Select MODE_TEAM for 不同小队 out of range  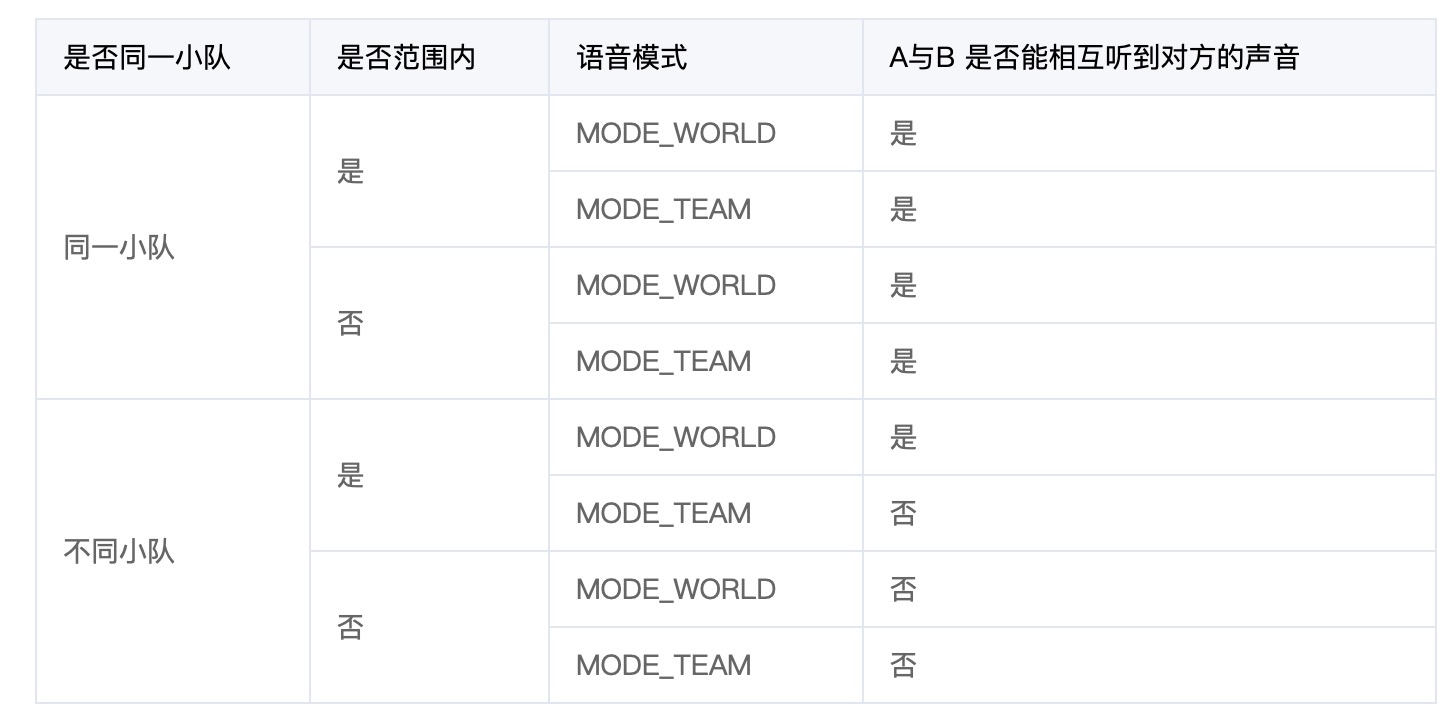(664, 665)
